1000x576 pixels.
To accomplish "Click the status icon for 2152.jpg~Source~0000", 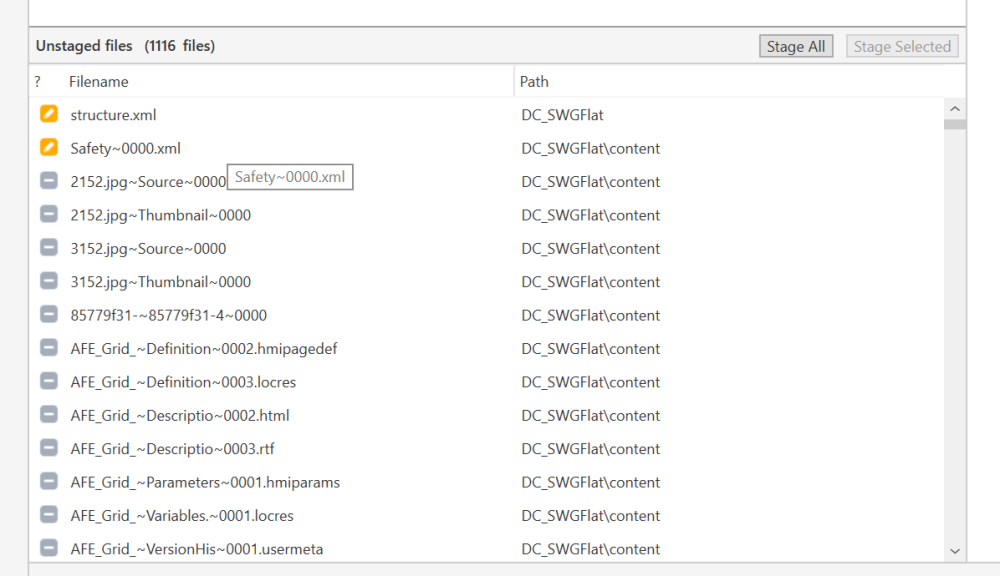I will [49, 181].
